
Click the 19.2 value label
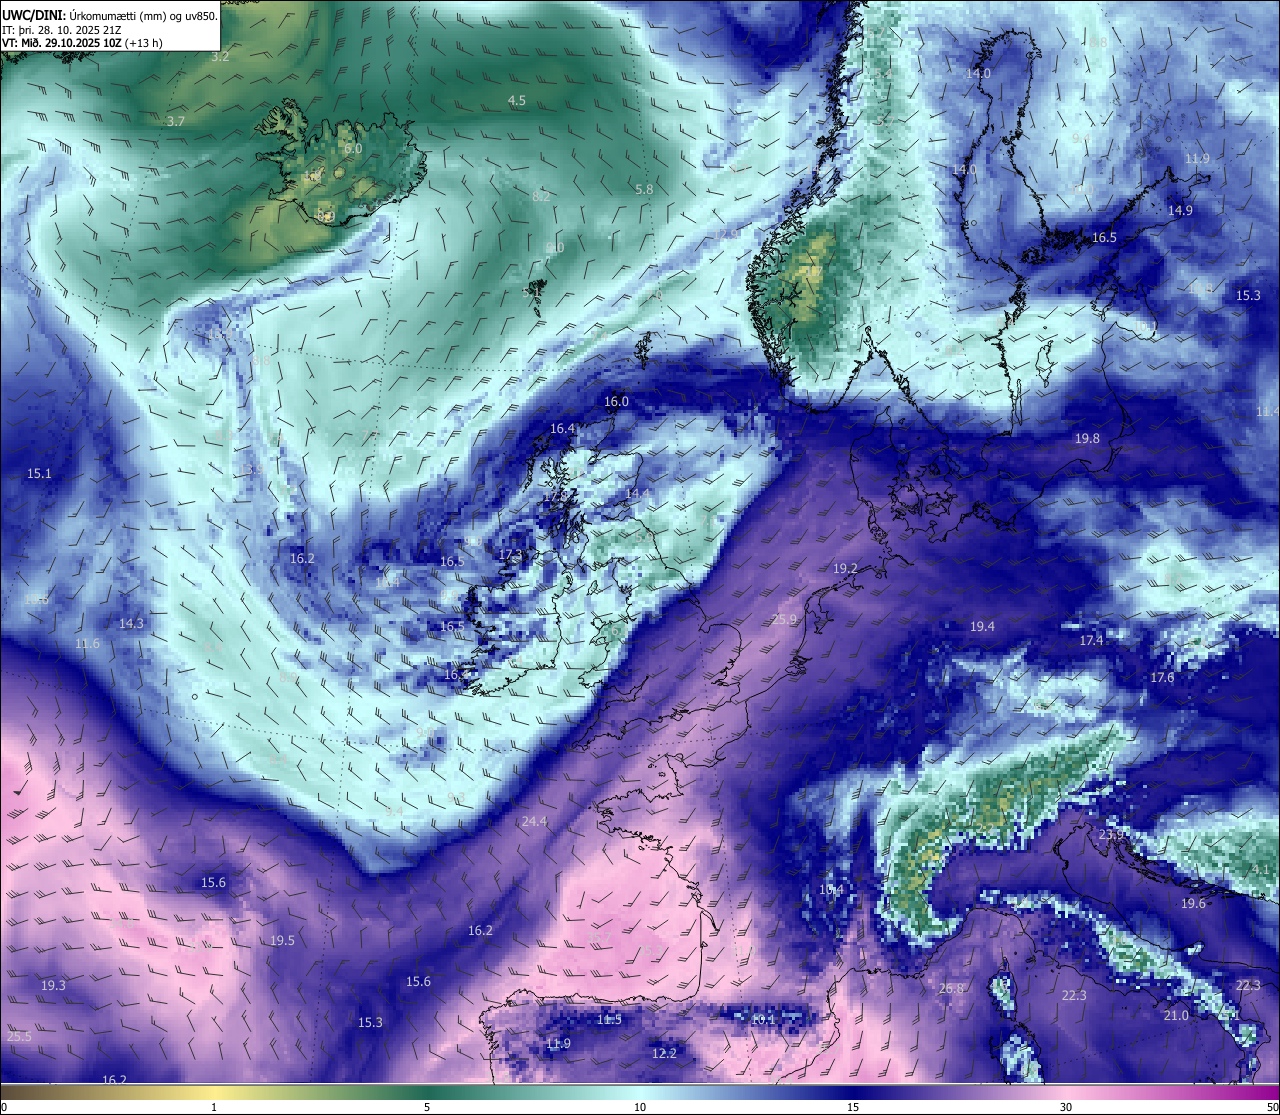coord(845,568)
